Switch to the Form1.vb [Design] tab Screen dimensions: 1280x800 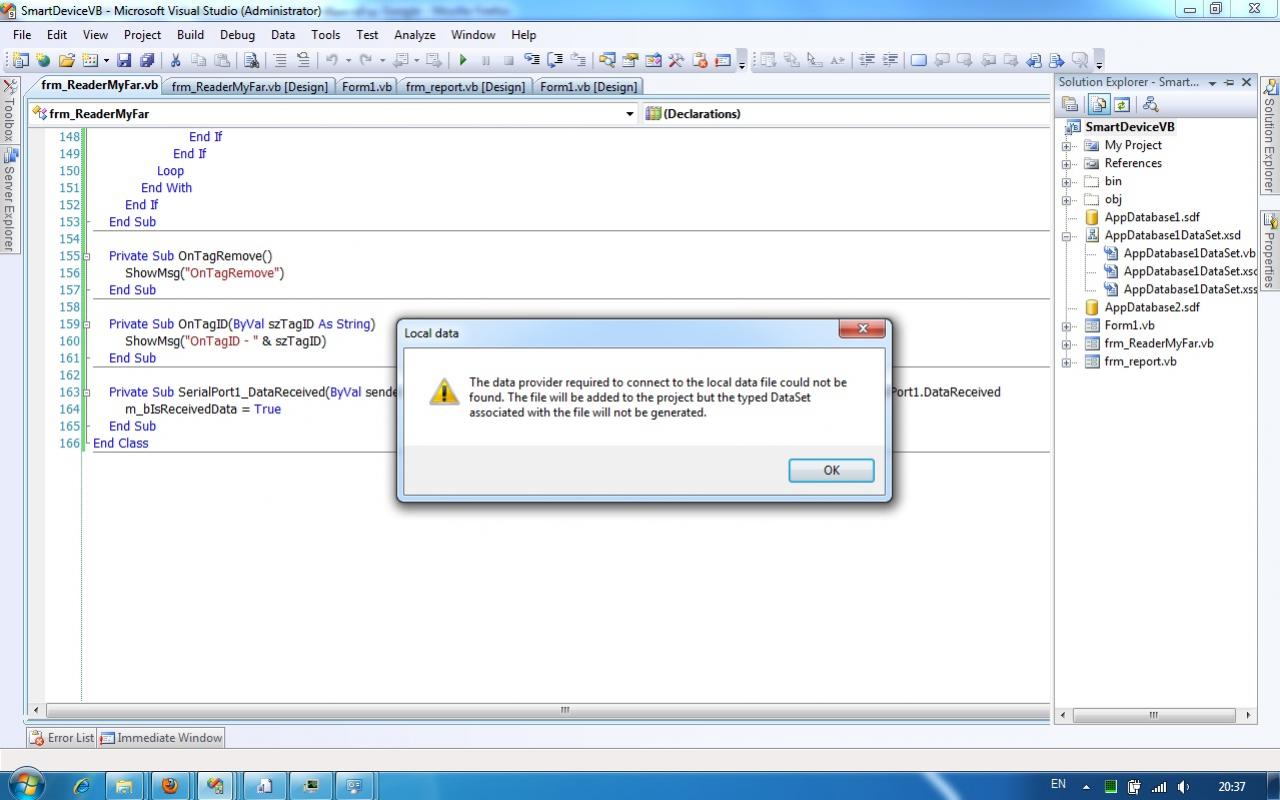click(588, 87)
